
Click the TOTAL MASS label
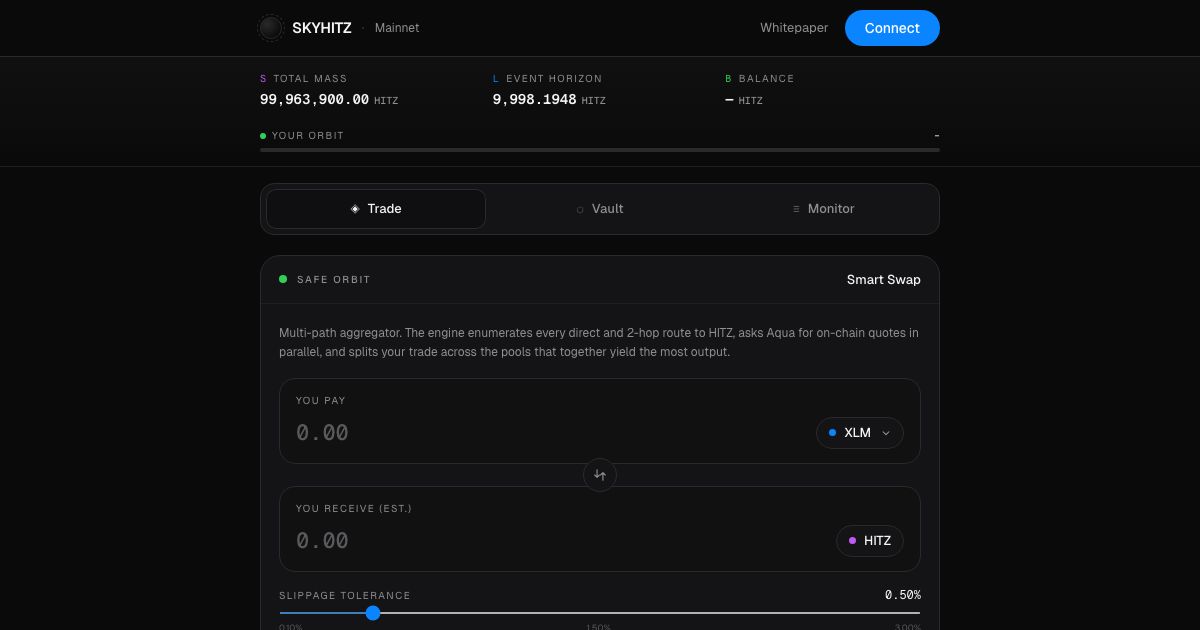point(310,78)
